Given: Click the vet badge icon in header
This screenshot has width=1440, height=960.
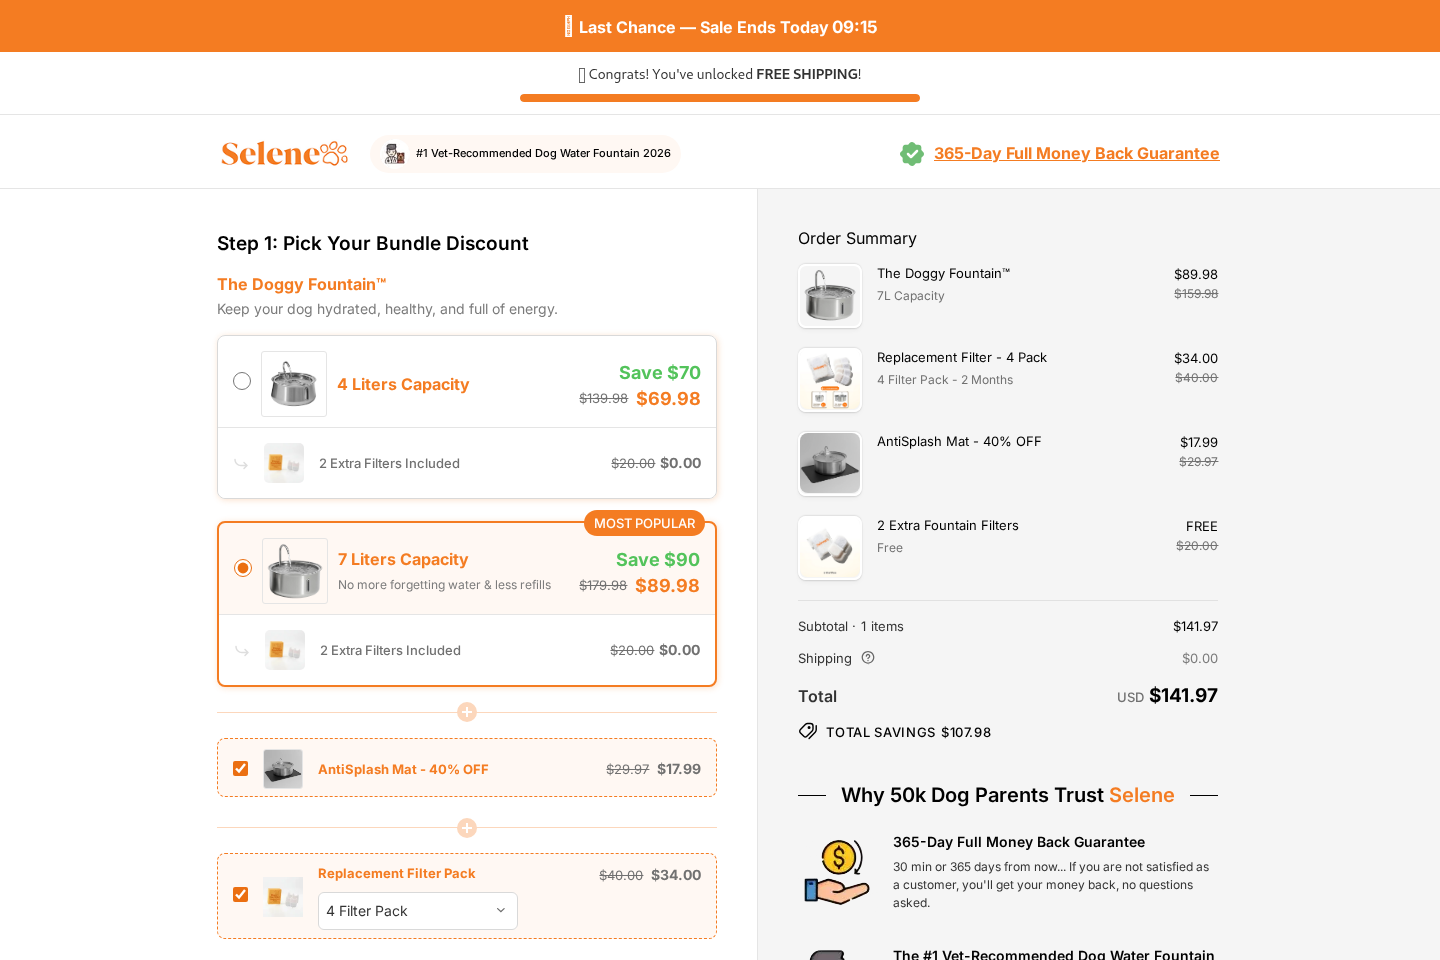Looking at the screenshot, I should [395, 153].
